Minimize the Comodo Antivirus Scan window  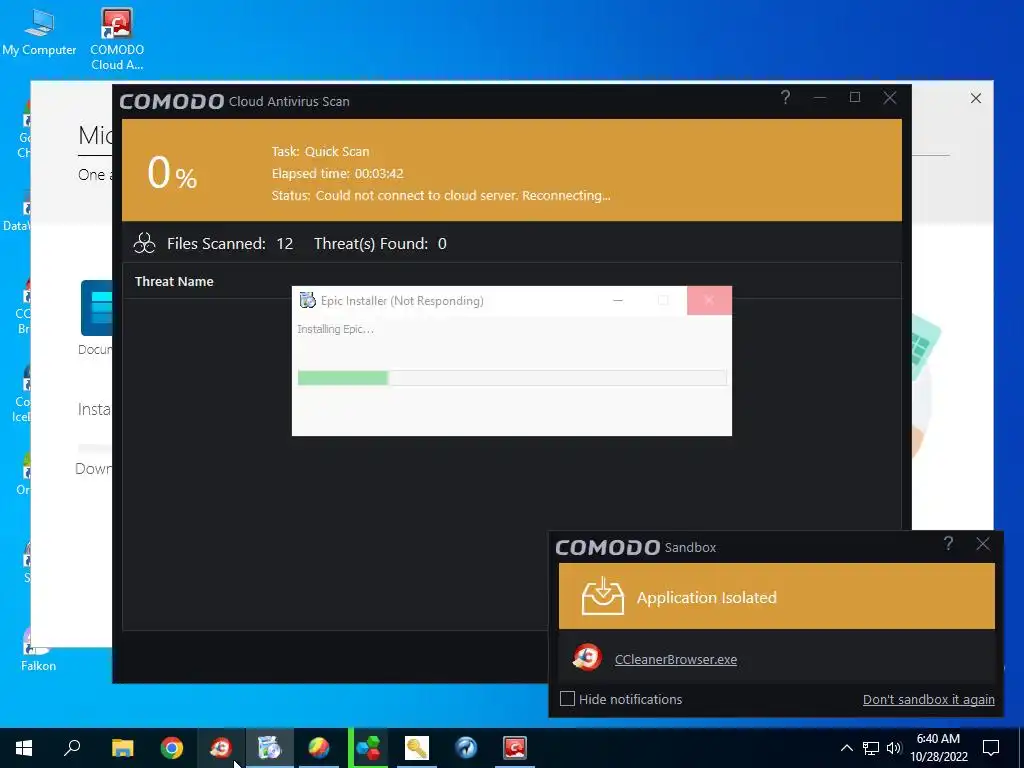pyautogui.click(x=820, y=98)
